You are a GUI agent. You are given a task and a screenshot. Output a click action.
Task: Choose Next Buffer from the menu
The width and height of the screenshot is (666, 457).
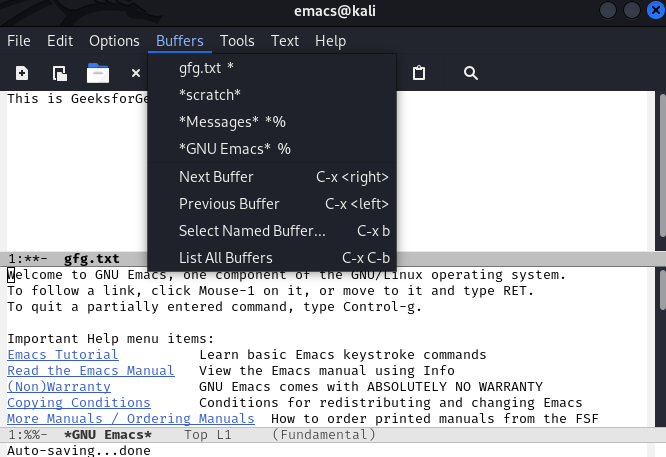(272, 177)
